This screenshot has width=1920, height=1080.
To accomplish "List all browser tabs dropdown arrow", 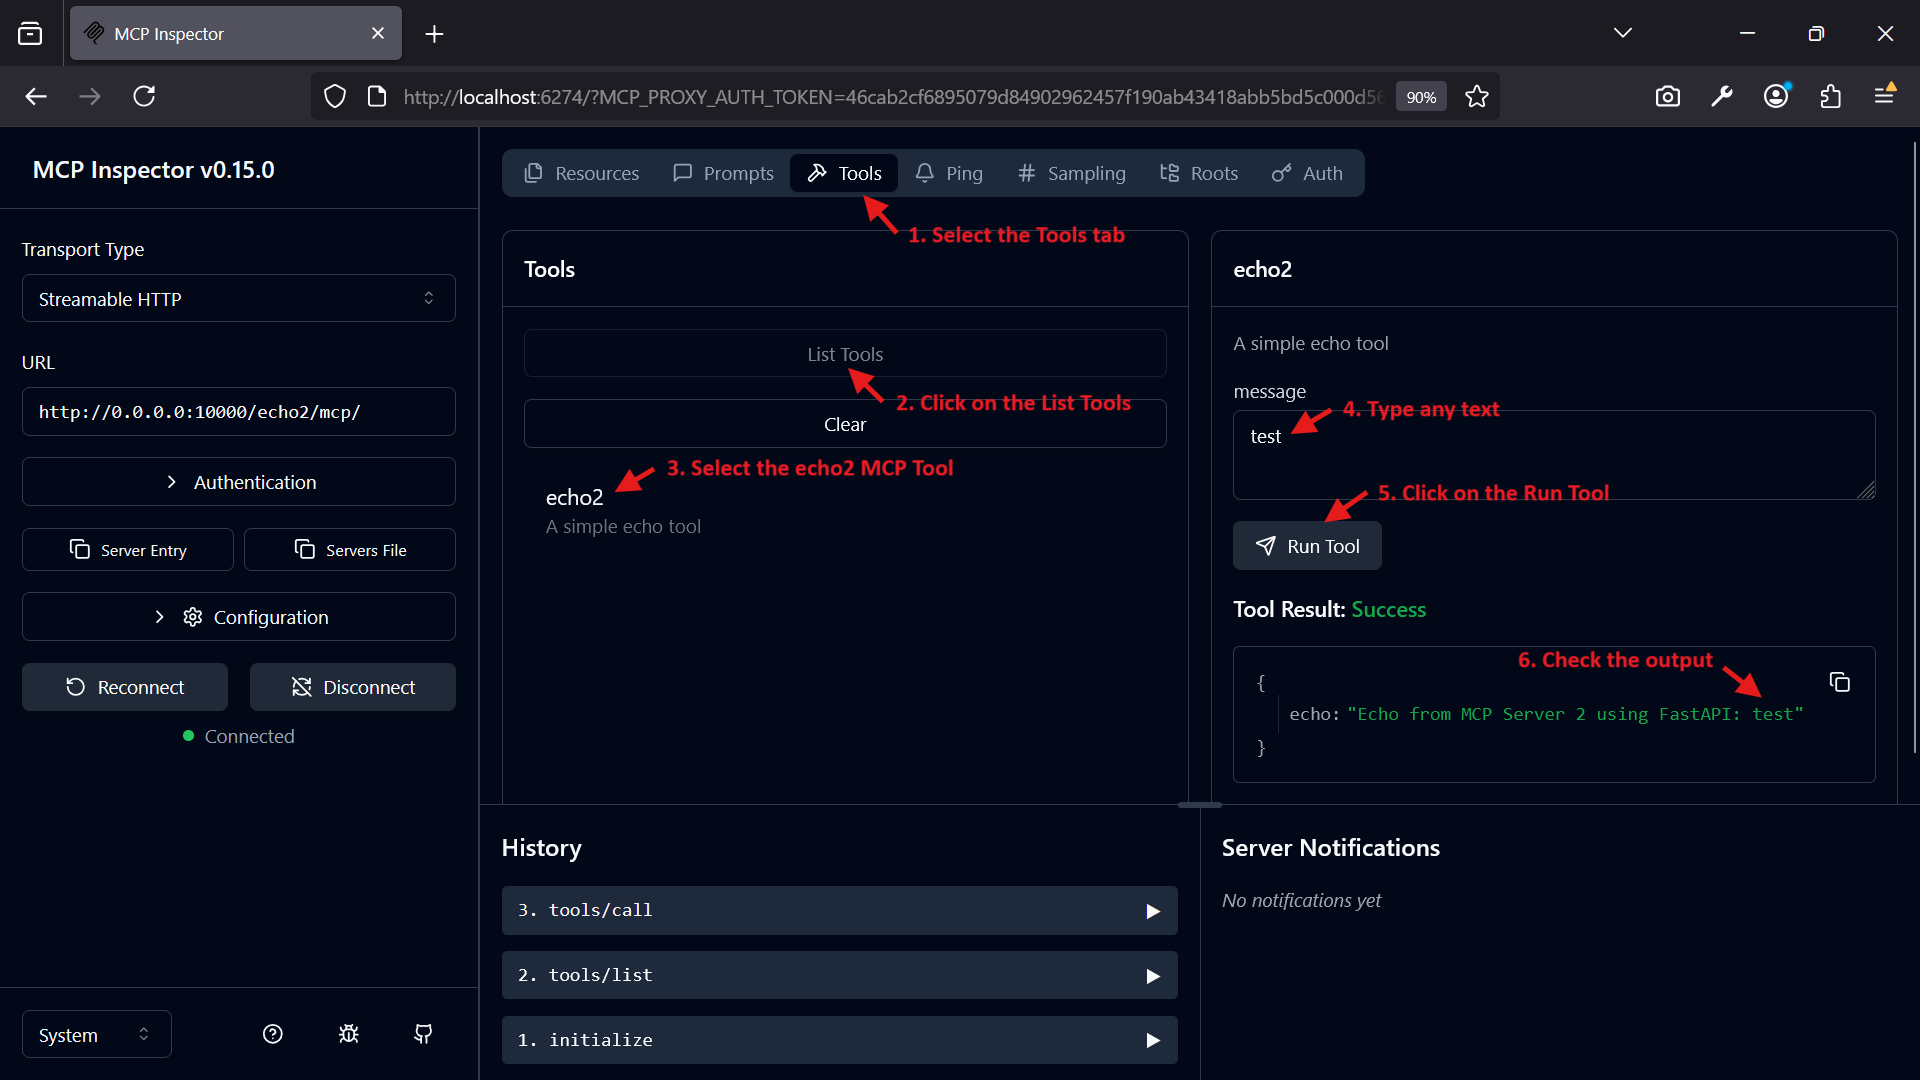I will click(1623, 33).
